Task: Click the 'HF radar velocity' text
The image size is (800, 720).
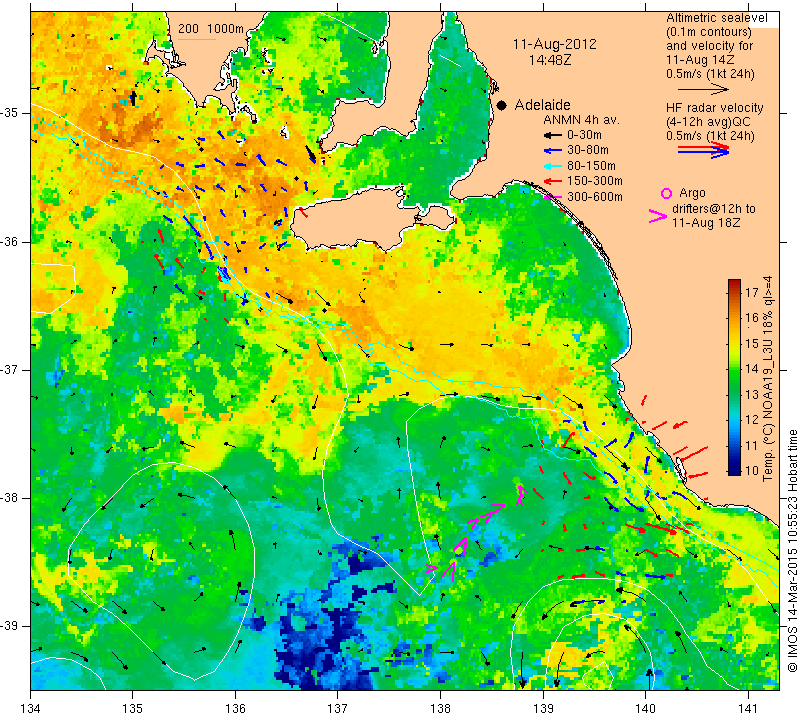Action: click(x=715, y=108)
